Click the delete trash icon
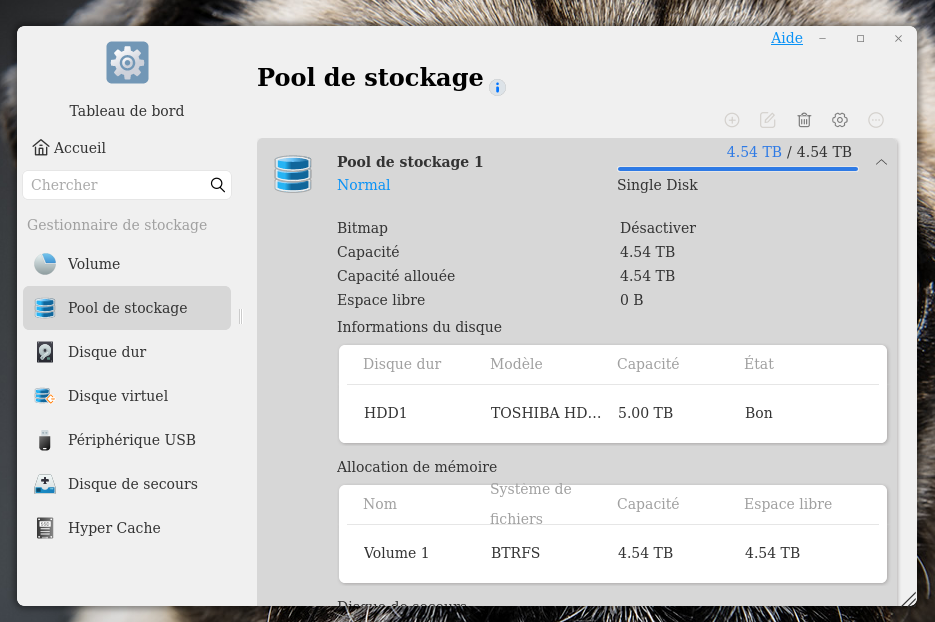The height and width of the screenshot is (622, 935). 804,120
